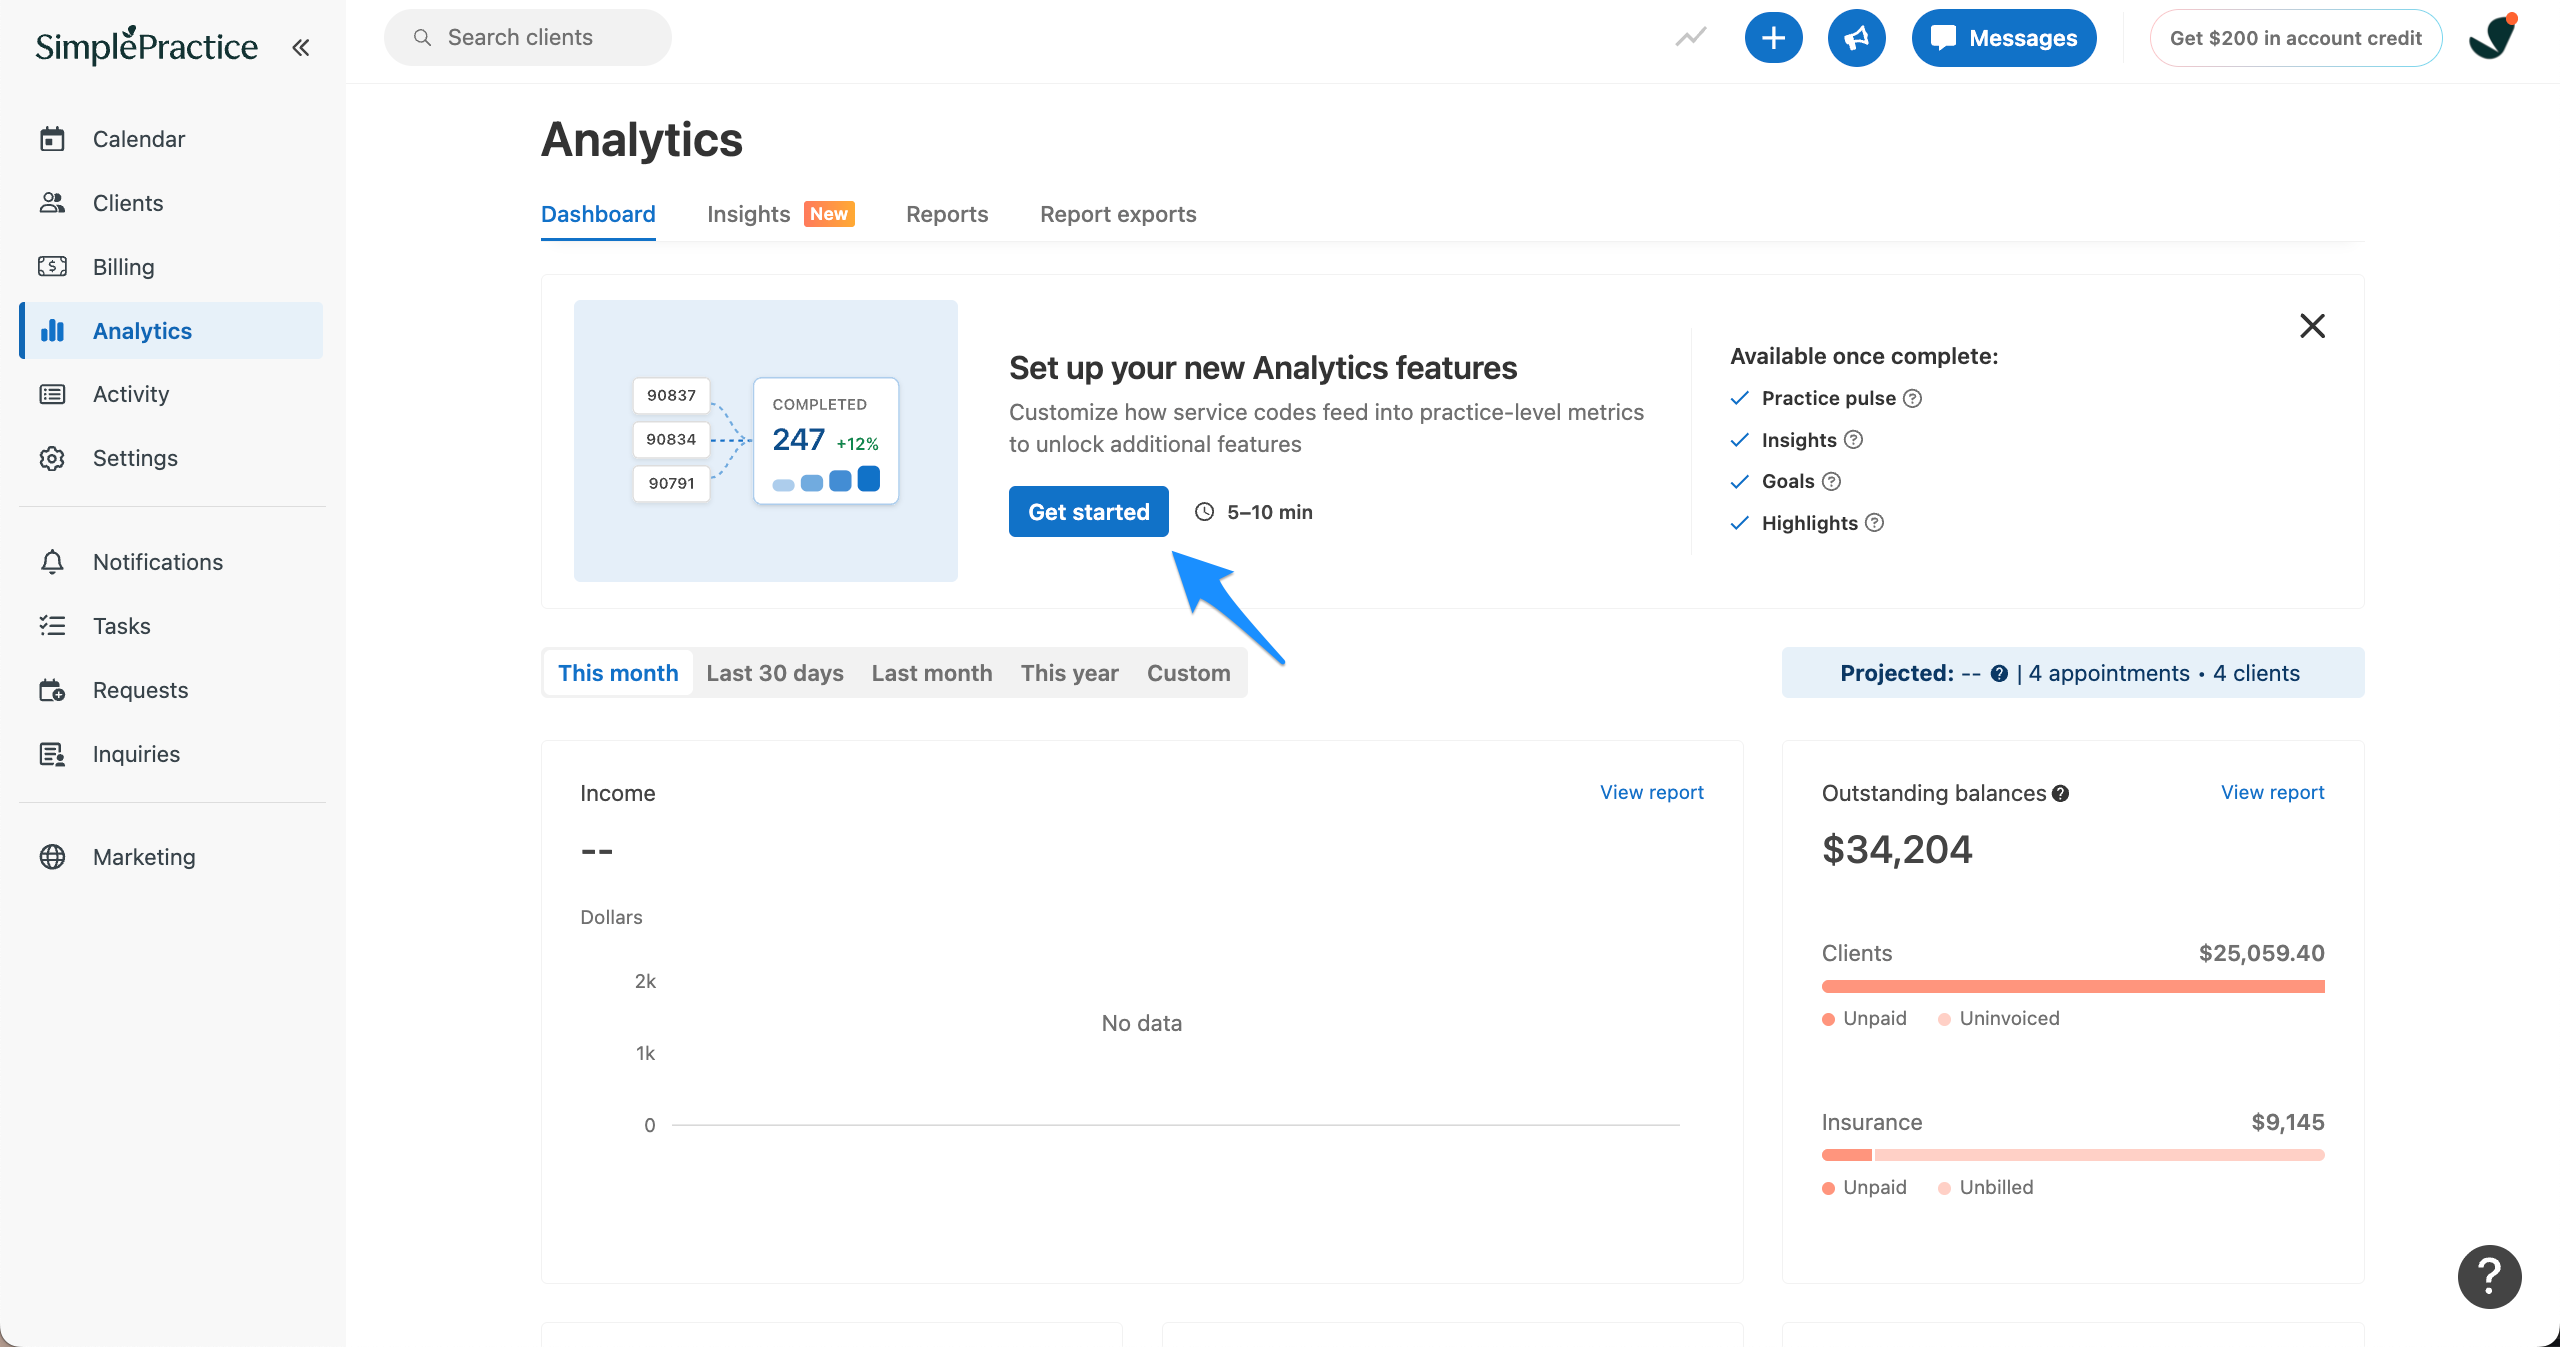
Task: Open the help question mark button
Action: click(2489, 1276)
